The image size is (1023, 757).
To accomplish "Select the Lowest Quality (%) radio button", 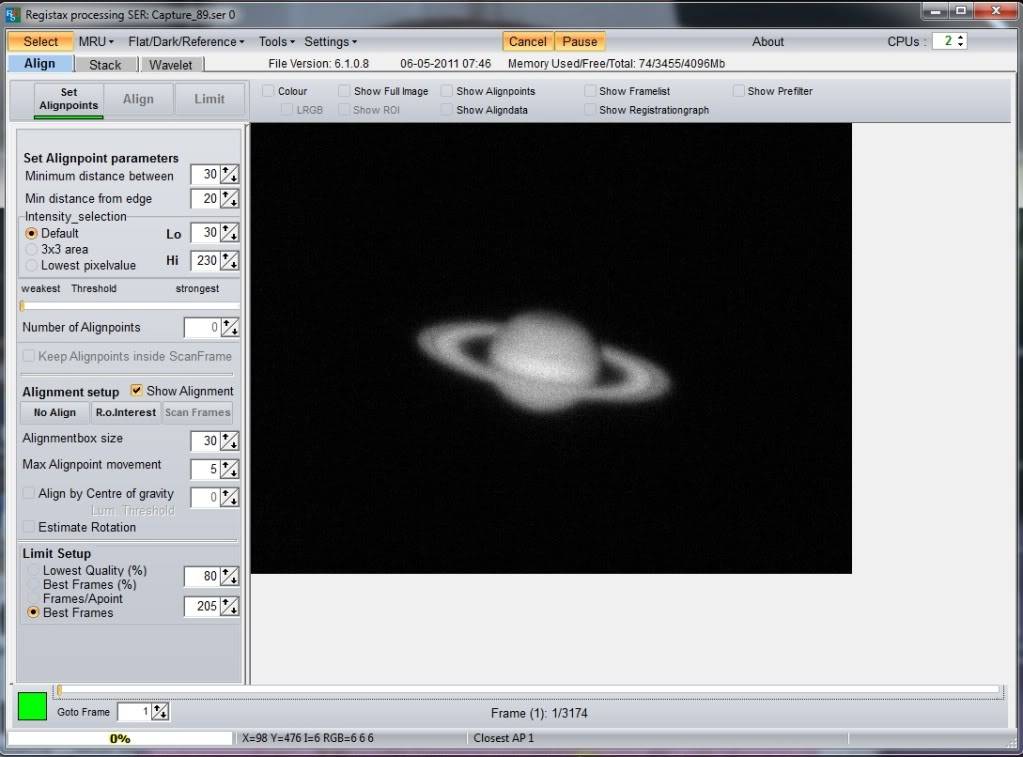I will (33, 570).
